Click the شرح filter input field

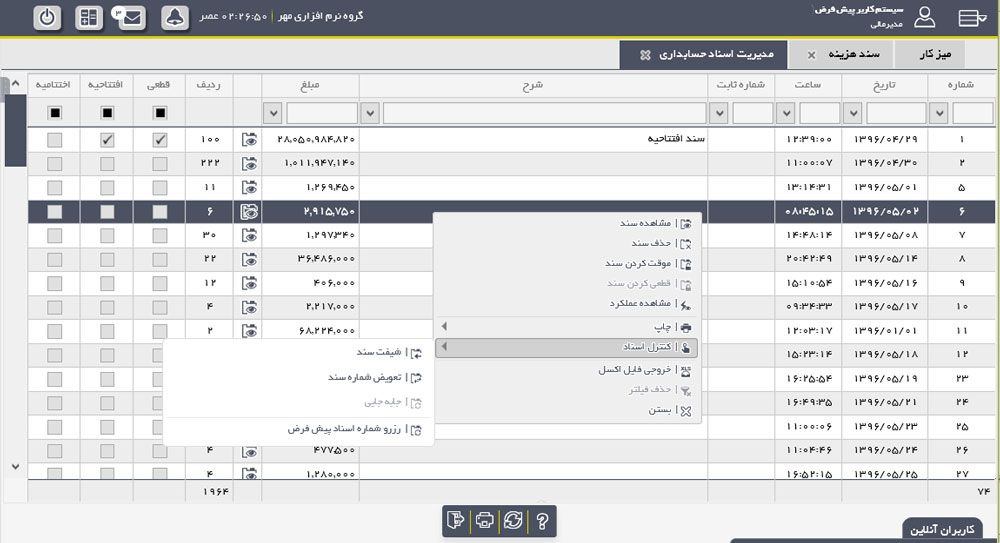coord(545,112)
